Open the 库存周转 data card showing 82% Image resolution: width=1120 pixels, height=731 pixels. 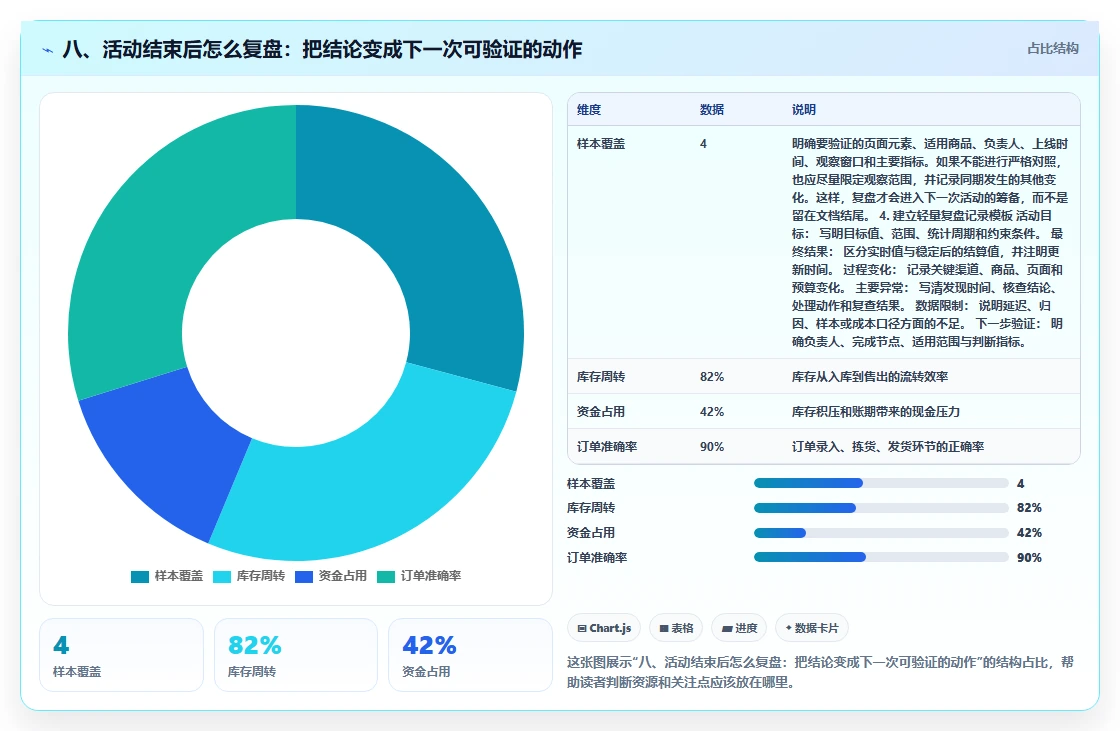296,655
